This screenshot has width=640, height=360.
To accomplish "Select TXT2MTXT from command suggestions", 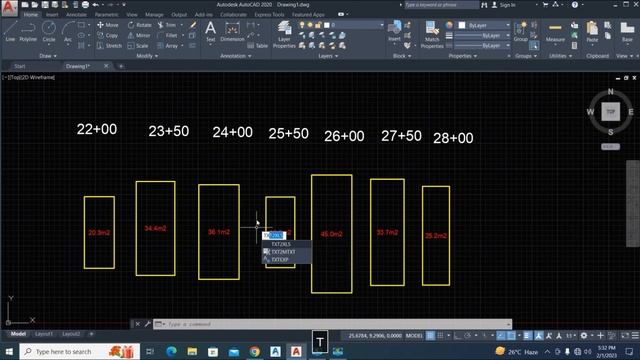I will [286, 252].
